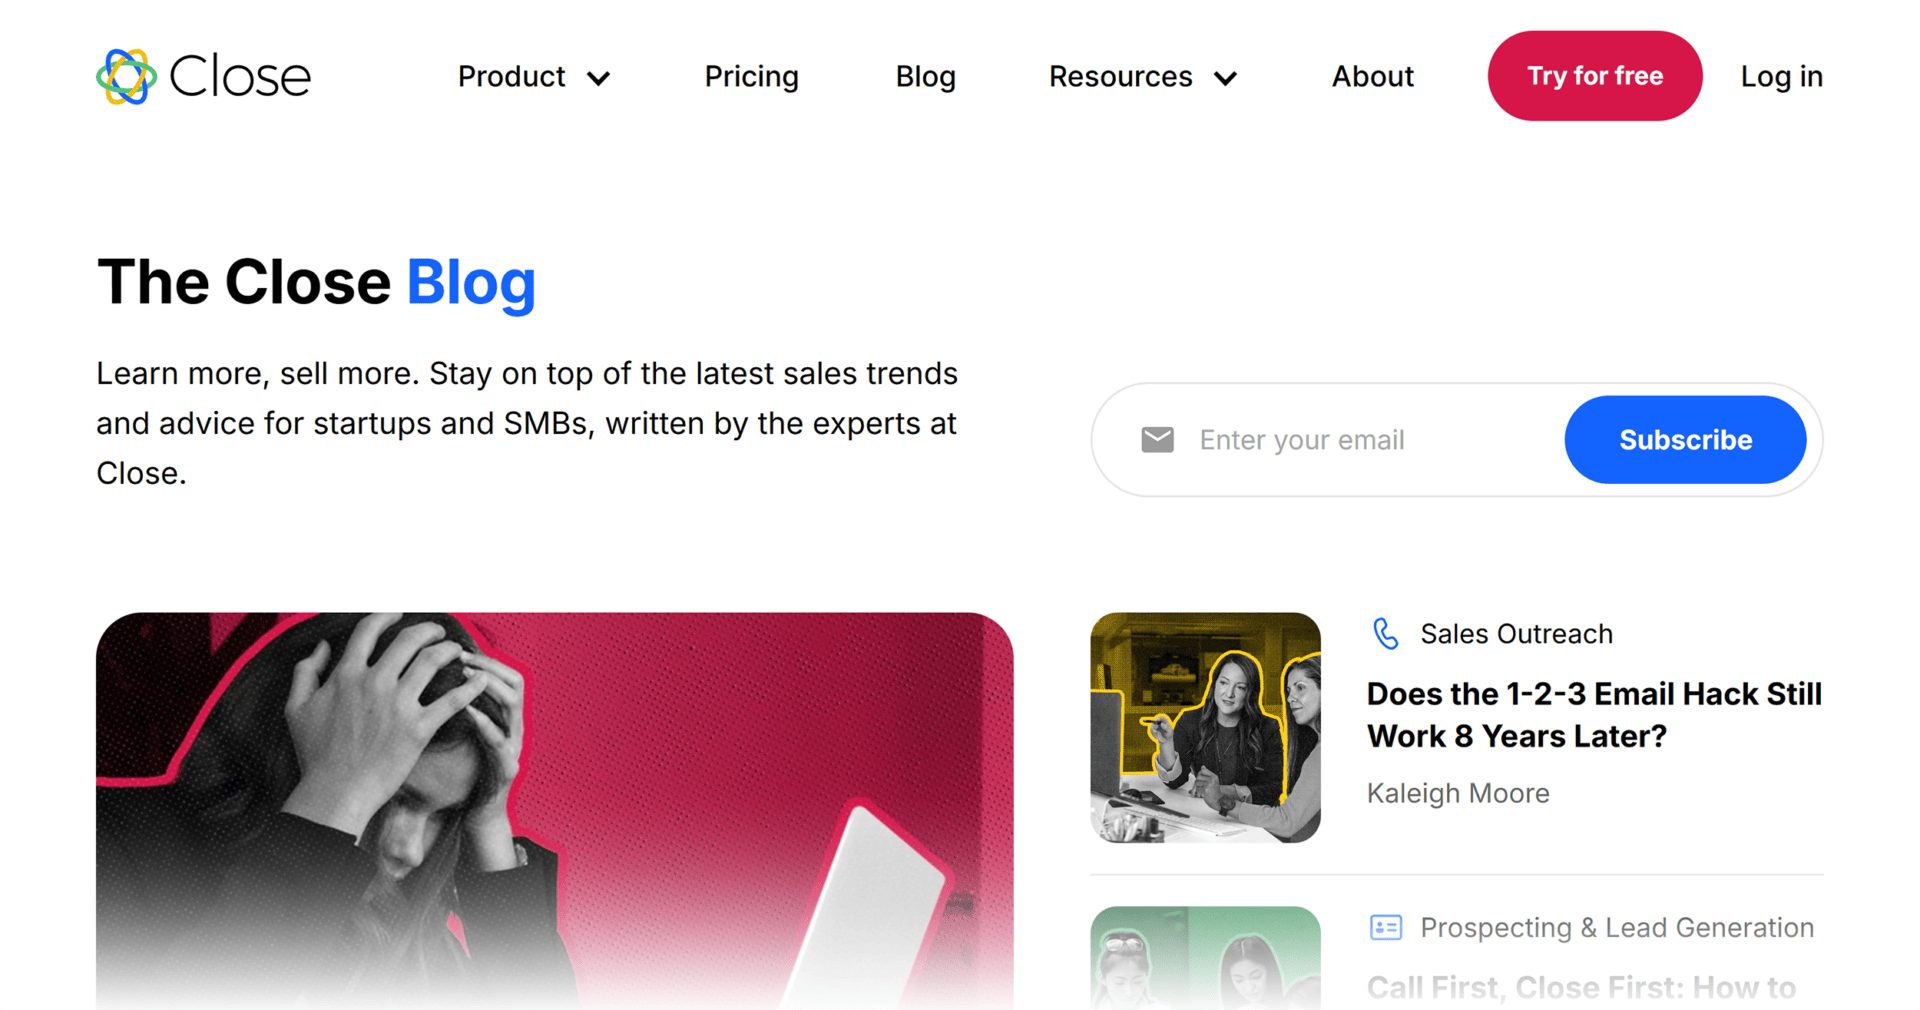Expand the Resources dropdown chevron

pos(1226,78)
